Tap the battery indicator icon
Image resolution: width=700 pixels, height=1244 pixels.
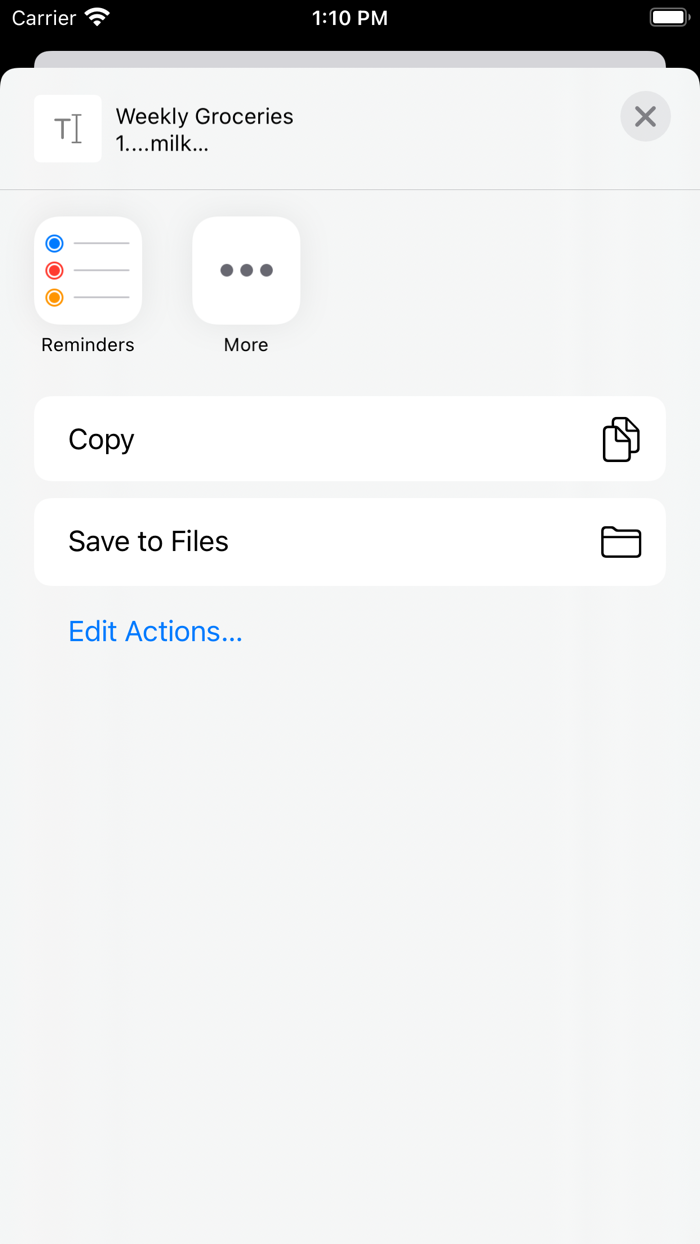[x=668, y=16]
